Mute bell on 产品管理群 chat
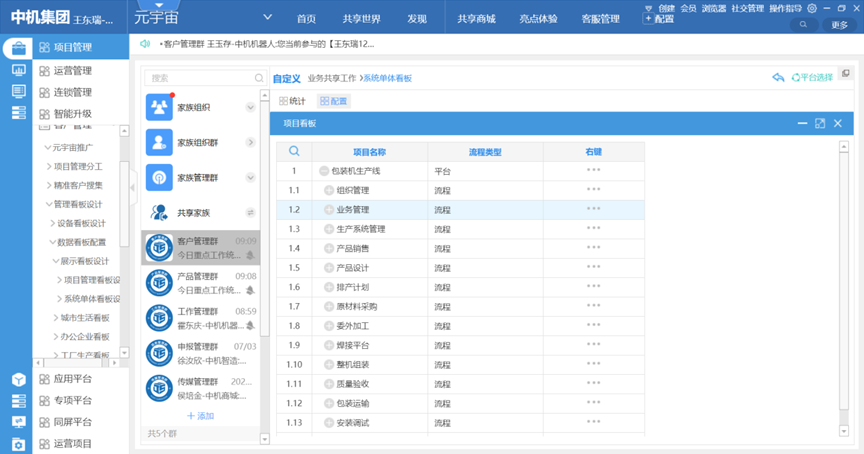 click(250, 290)
